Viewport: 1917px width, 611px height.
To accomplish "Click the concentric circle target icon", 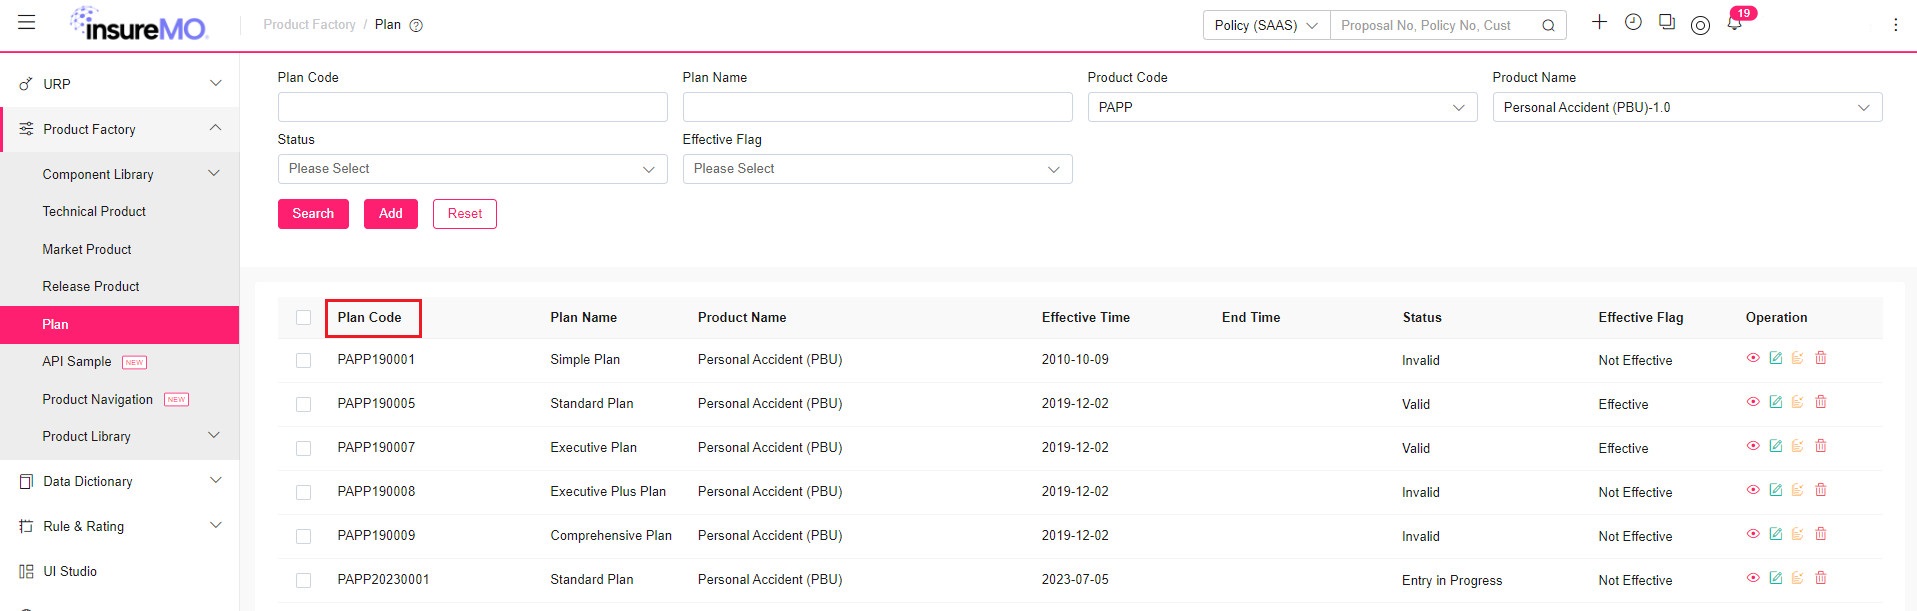I will tap(1700, 25).
